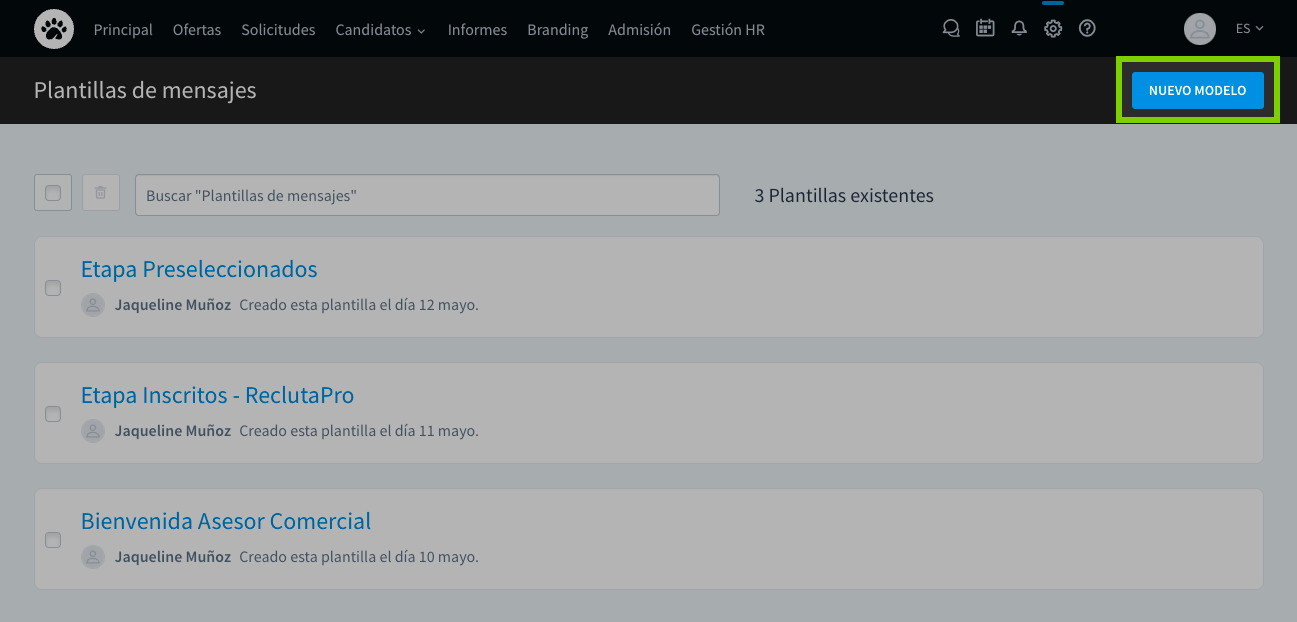The image size is (1297, 622).
Task: Open the chat messages icon
Action: click(951, 28)
